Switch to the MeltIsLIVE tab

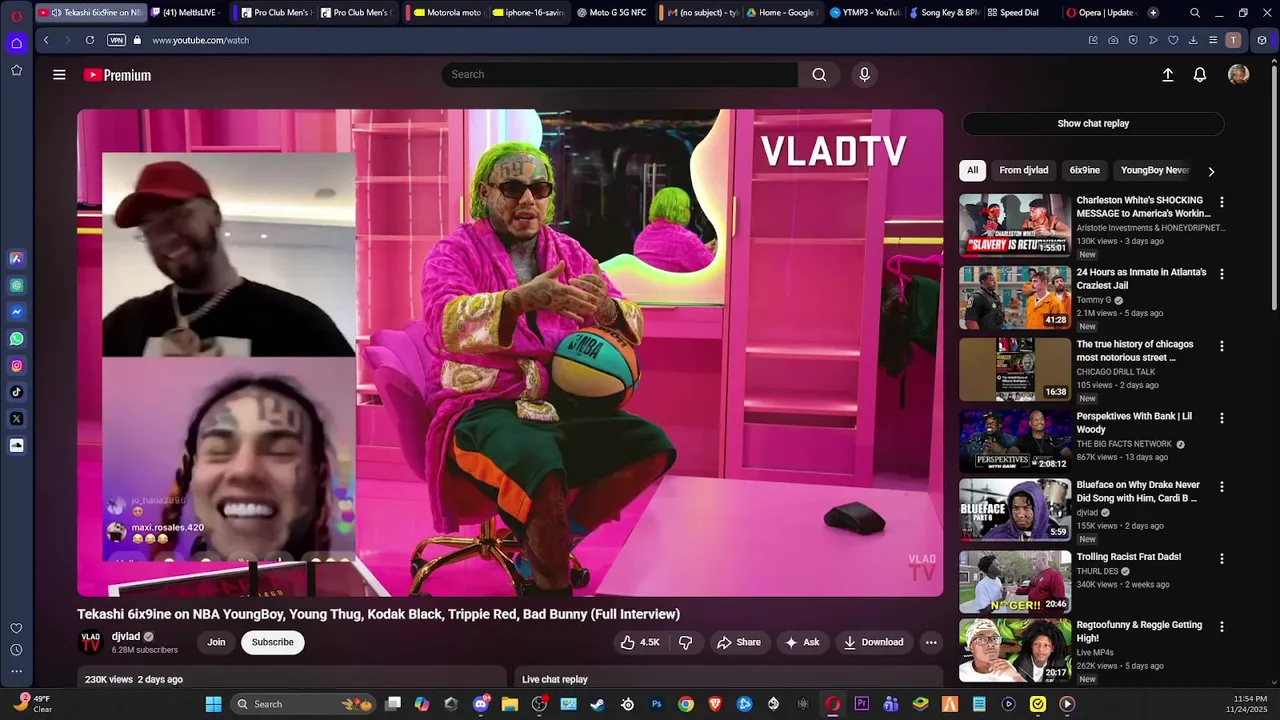coord(188,13)
